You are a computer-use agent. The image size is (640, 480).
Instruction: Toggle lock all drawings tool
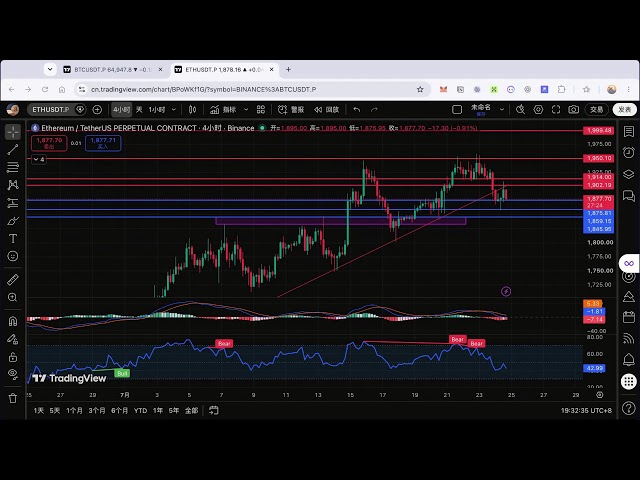[13, 357]
